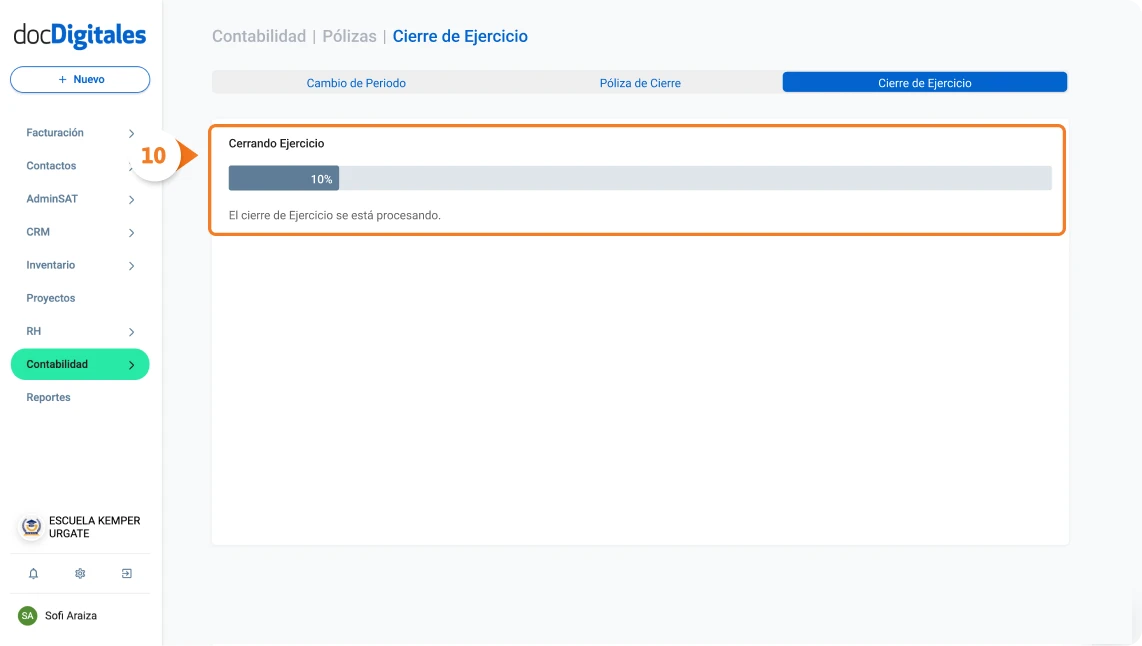
Task: Select the Cierre de Ejercicio tab
Action: click(x=924, y=83)
